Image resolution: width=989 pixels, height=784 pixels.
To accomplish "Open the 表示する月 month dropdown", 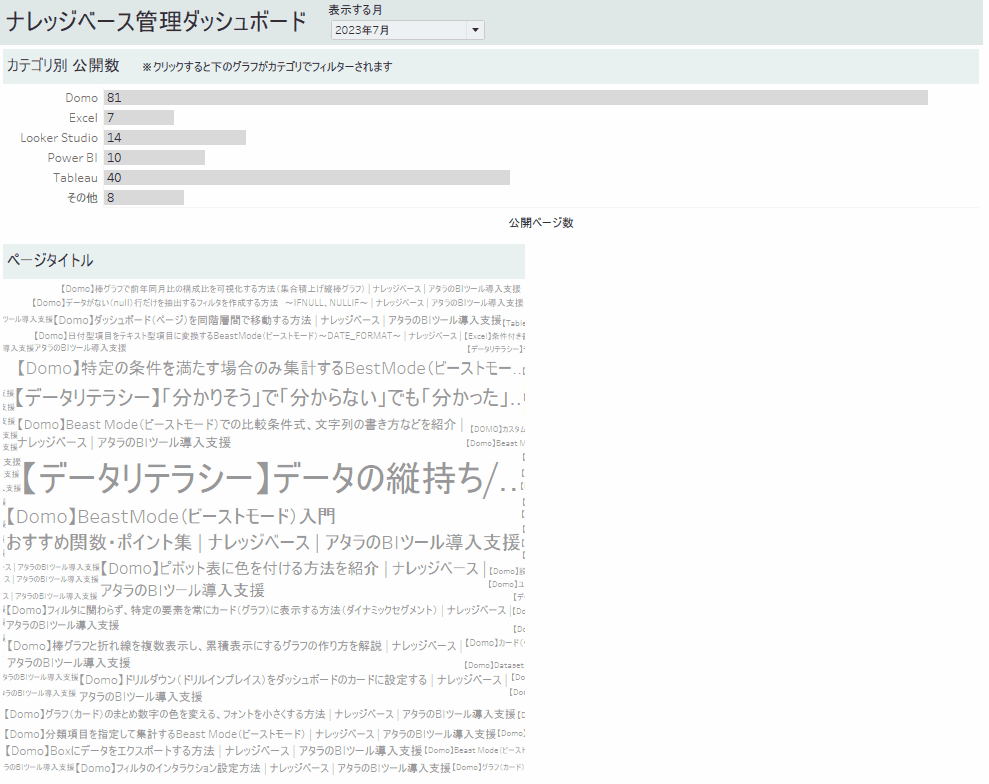I will (x=407, y=30).
